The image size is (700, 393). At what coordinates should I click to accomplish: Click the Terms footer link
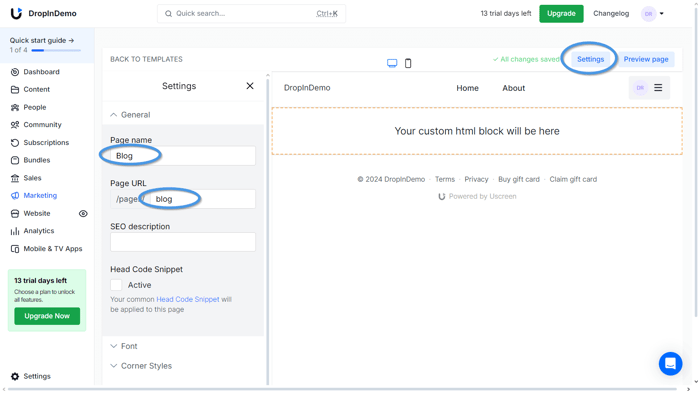pos(445,180)
